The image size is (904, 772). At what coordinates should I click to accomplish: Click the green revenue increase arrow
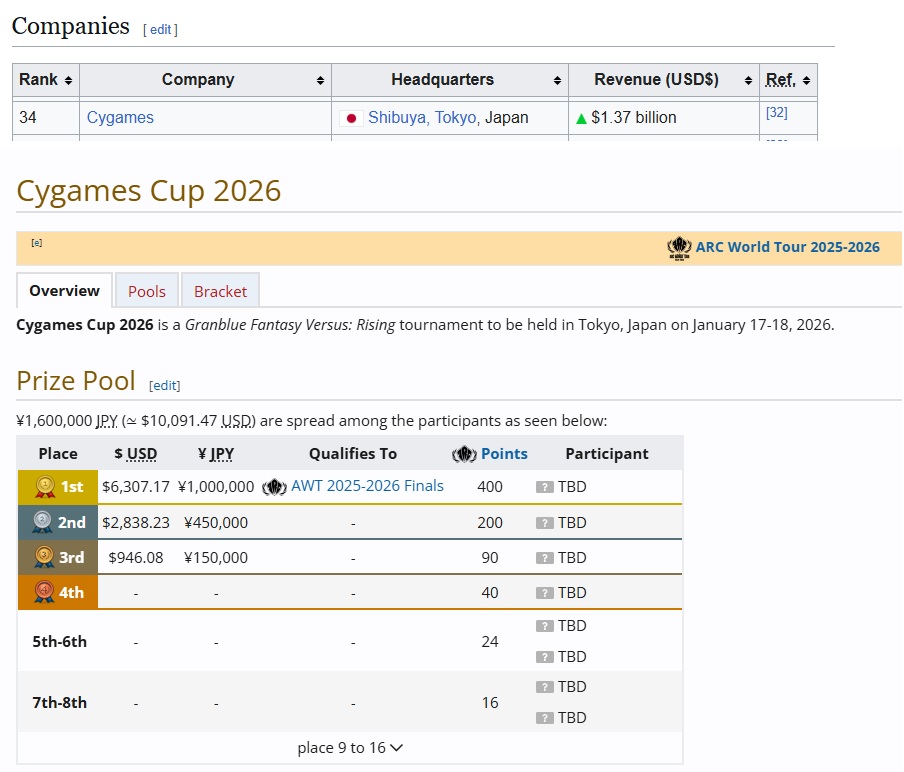[581, 119]
